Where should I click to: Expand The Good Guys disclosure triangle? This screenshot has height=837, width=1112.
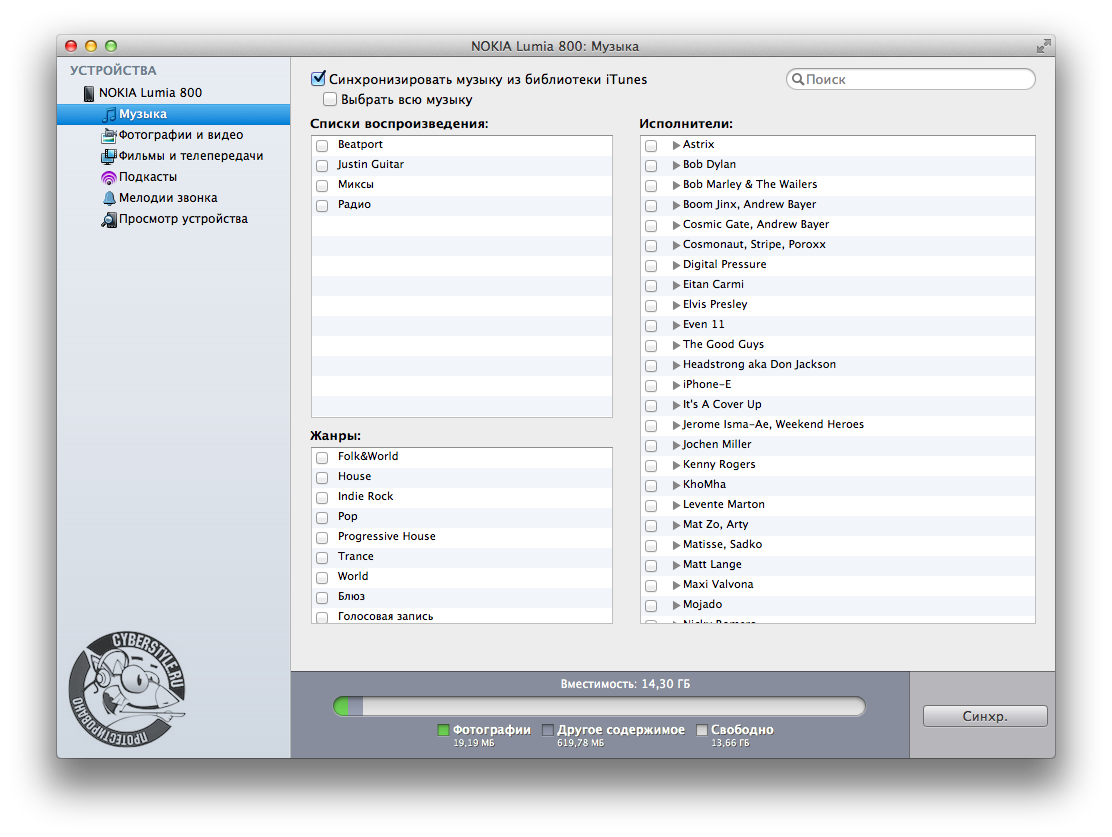(x=676, y=345)
